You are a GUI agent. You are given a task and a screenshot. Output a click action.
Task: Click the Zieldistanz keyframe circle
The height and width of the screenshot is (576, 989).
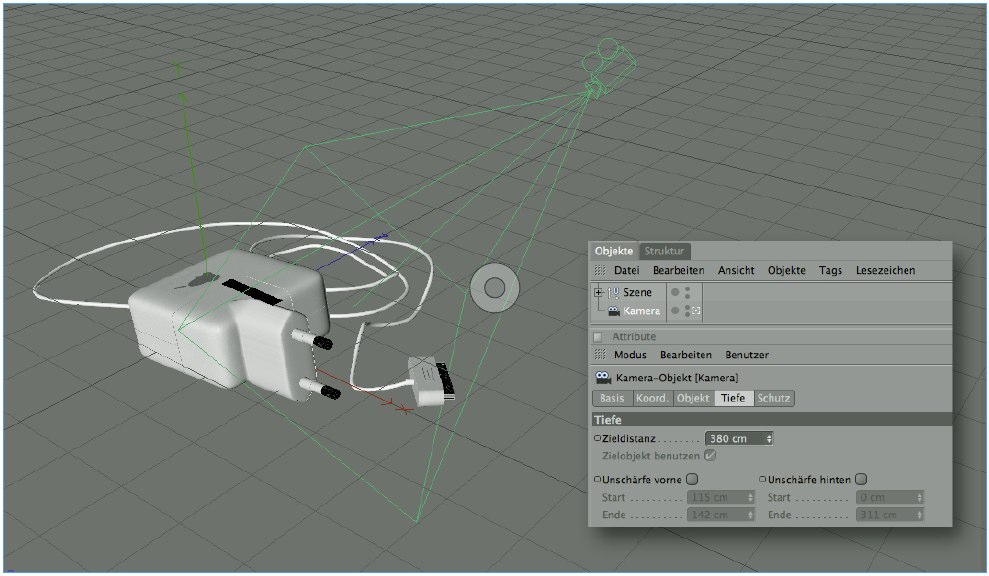[x=597, y=438]
